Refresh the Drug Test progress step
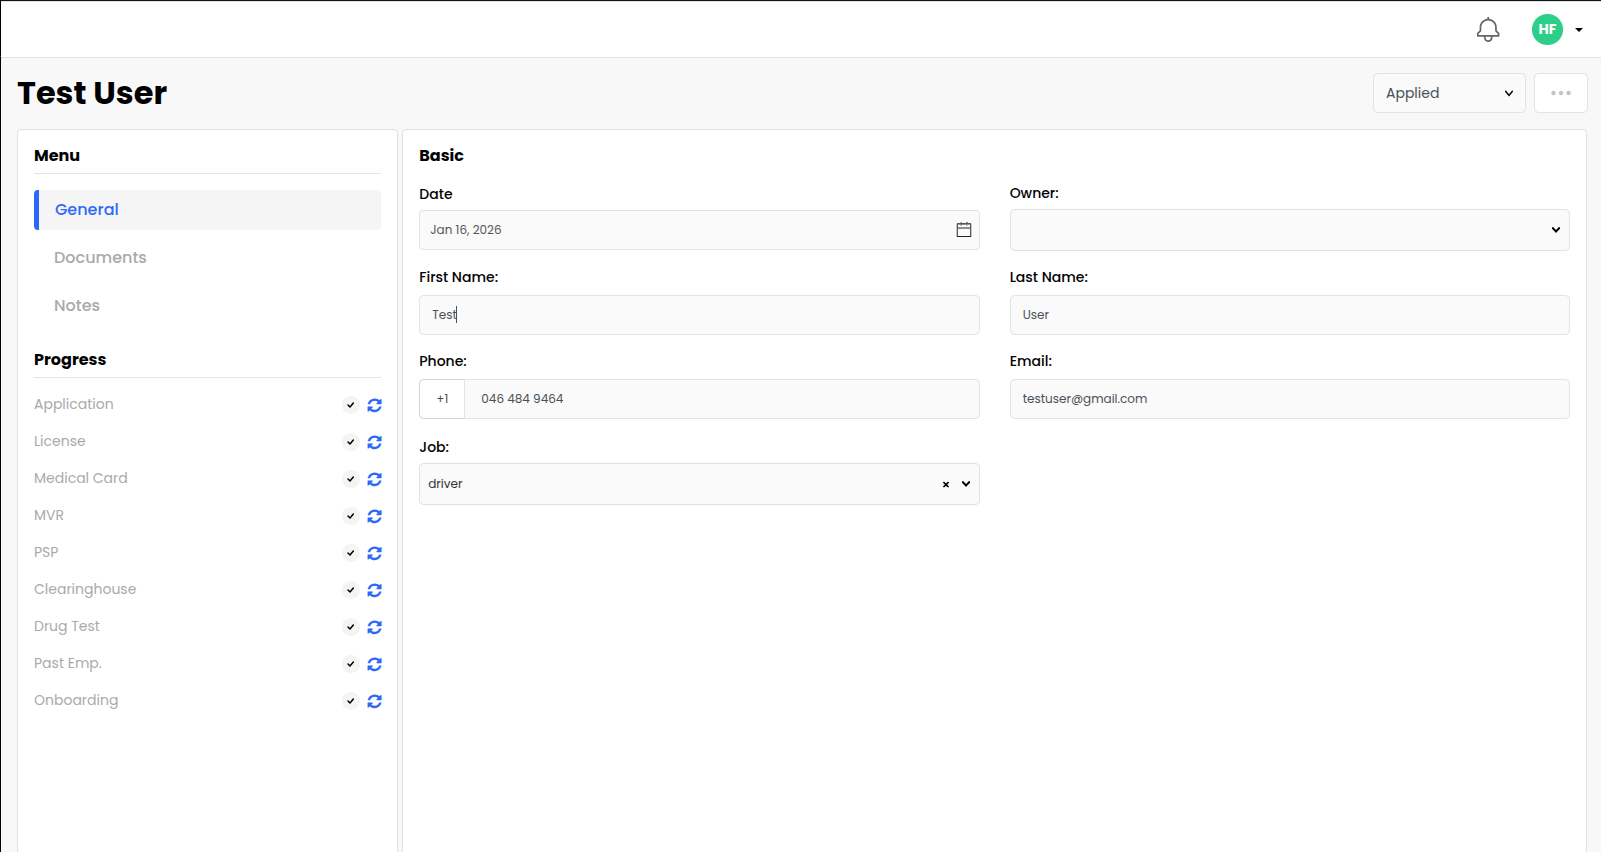1601x852 pixels. coord(375,627)
